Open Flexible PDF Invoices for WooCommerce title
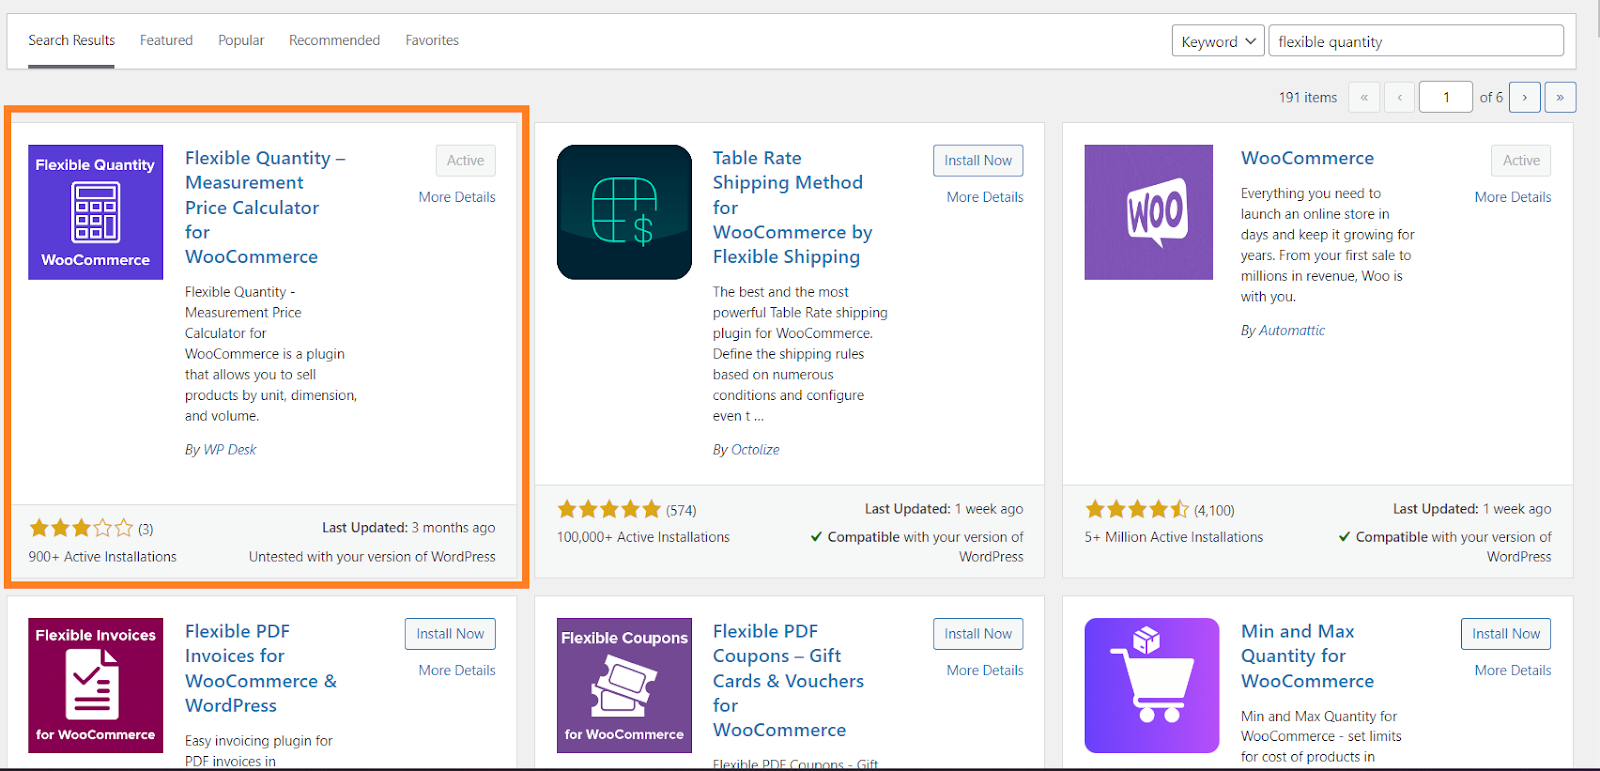This screenshot has width=1600, height=771. coord(261,668)
